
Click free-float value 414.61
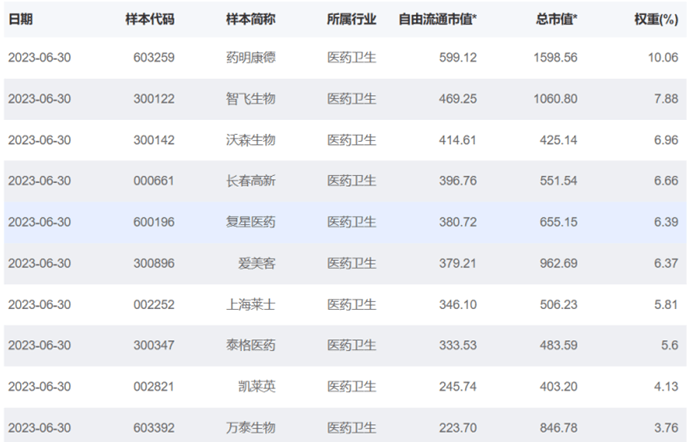(458, 140)
